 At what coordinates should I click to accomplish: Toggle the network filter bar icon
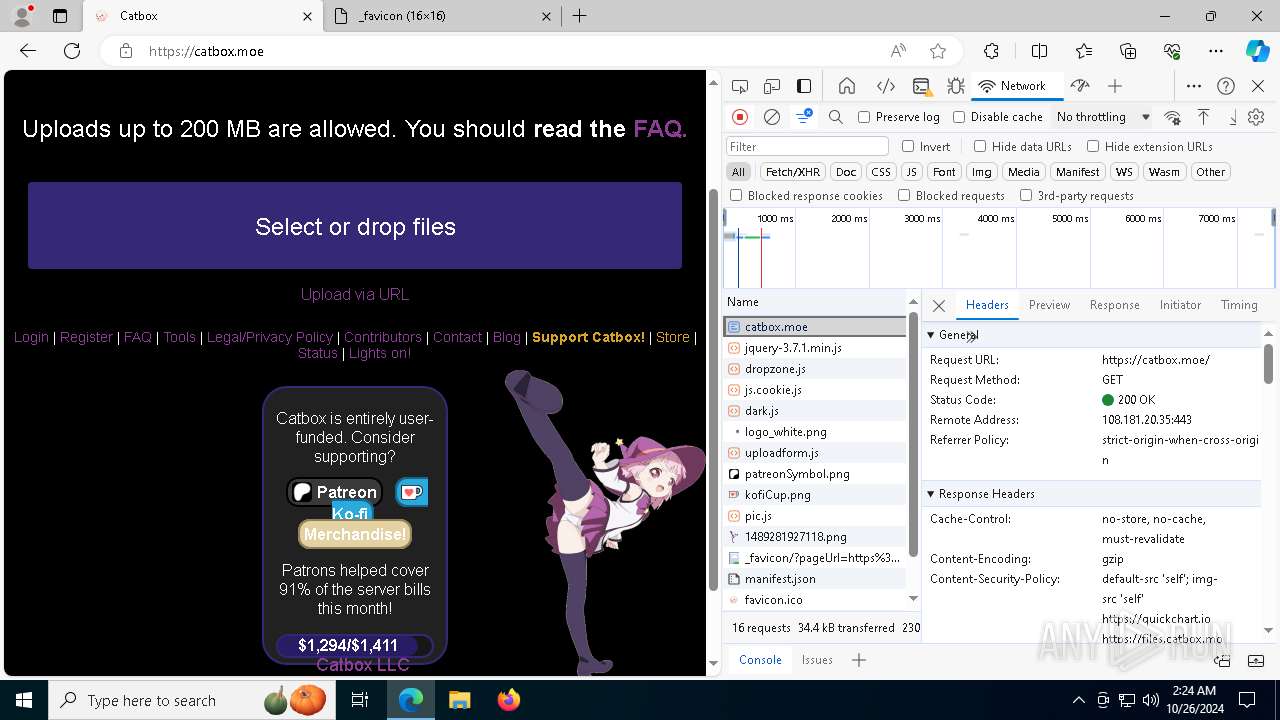tap(803, 117)
